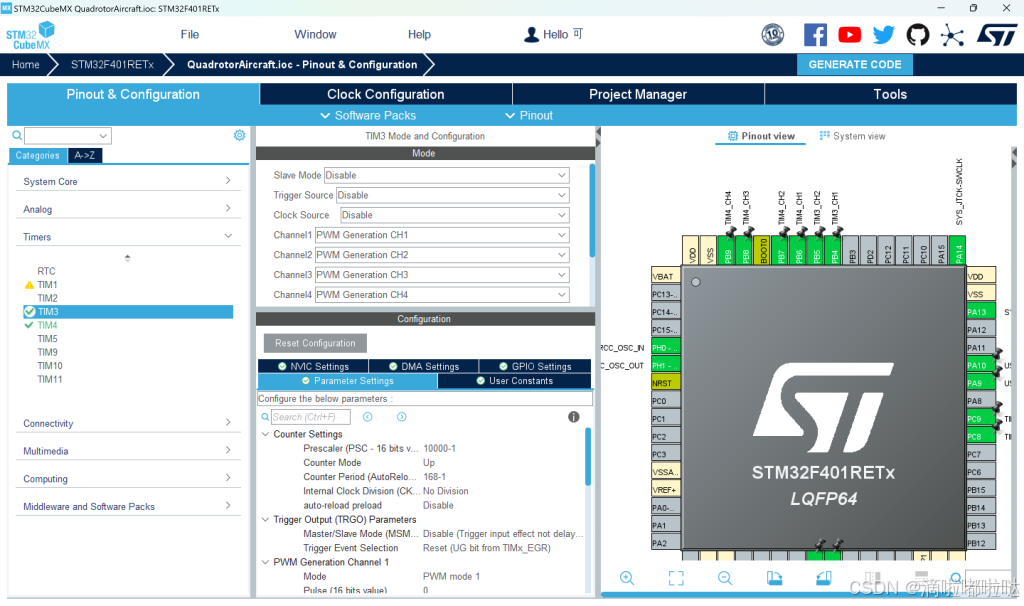The height and width of the screenshot is (606, 1024).
Task: Click the left panel search magnifier icon
Action: (x=17, y=135)
